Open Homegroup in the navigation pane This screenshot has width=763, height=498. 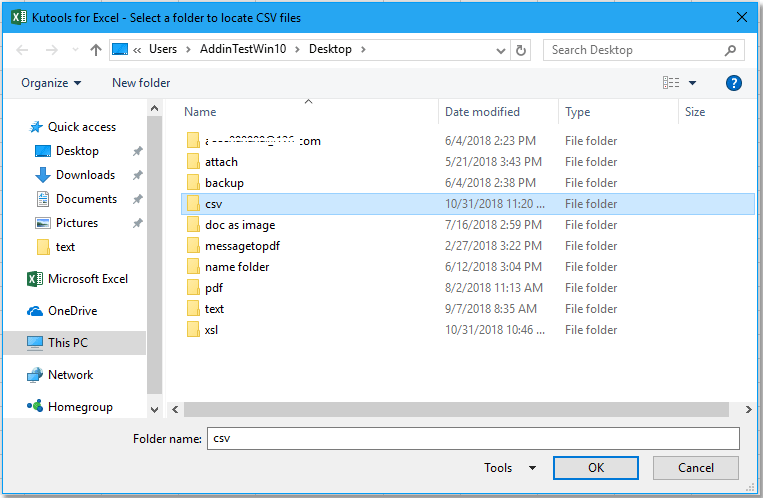[80, 407]
